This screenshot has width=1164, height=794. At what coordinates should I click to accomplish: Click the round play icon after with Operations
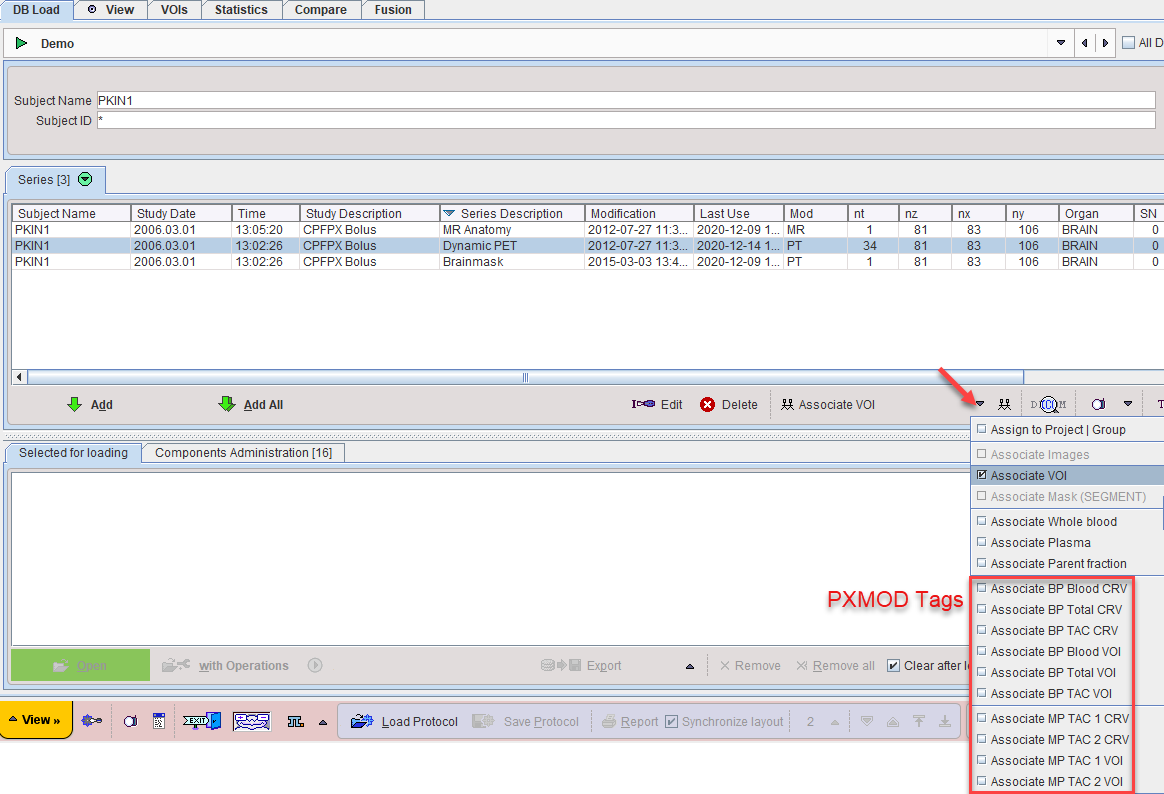(x=315, y=666)
